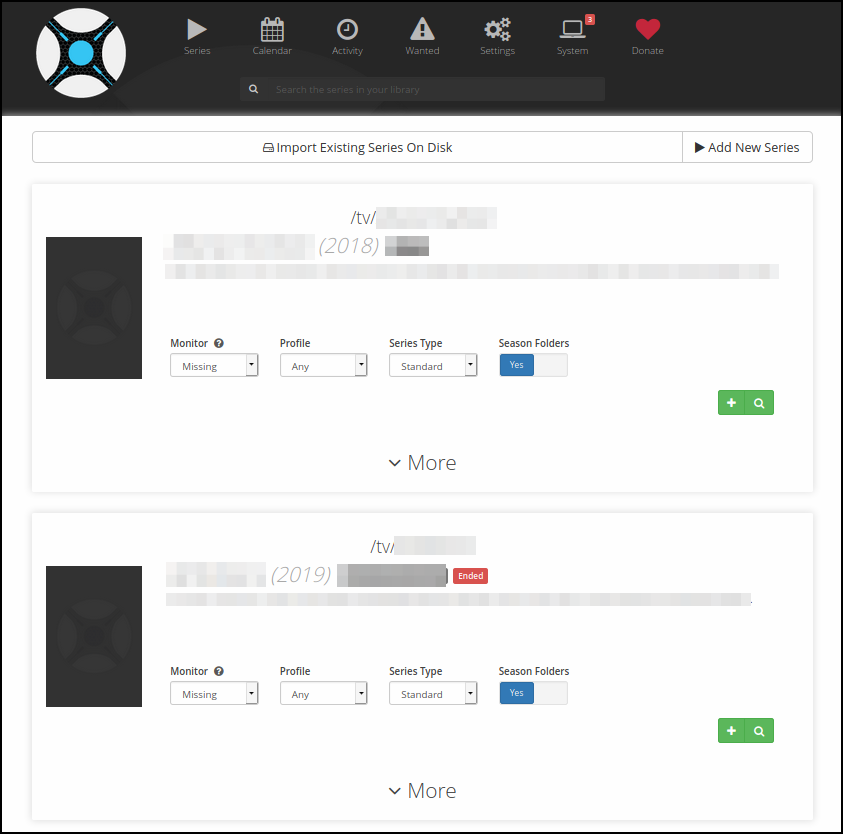Screen dimensions: 843x834
Task: Click the Add New Series button
Action: 747,147
